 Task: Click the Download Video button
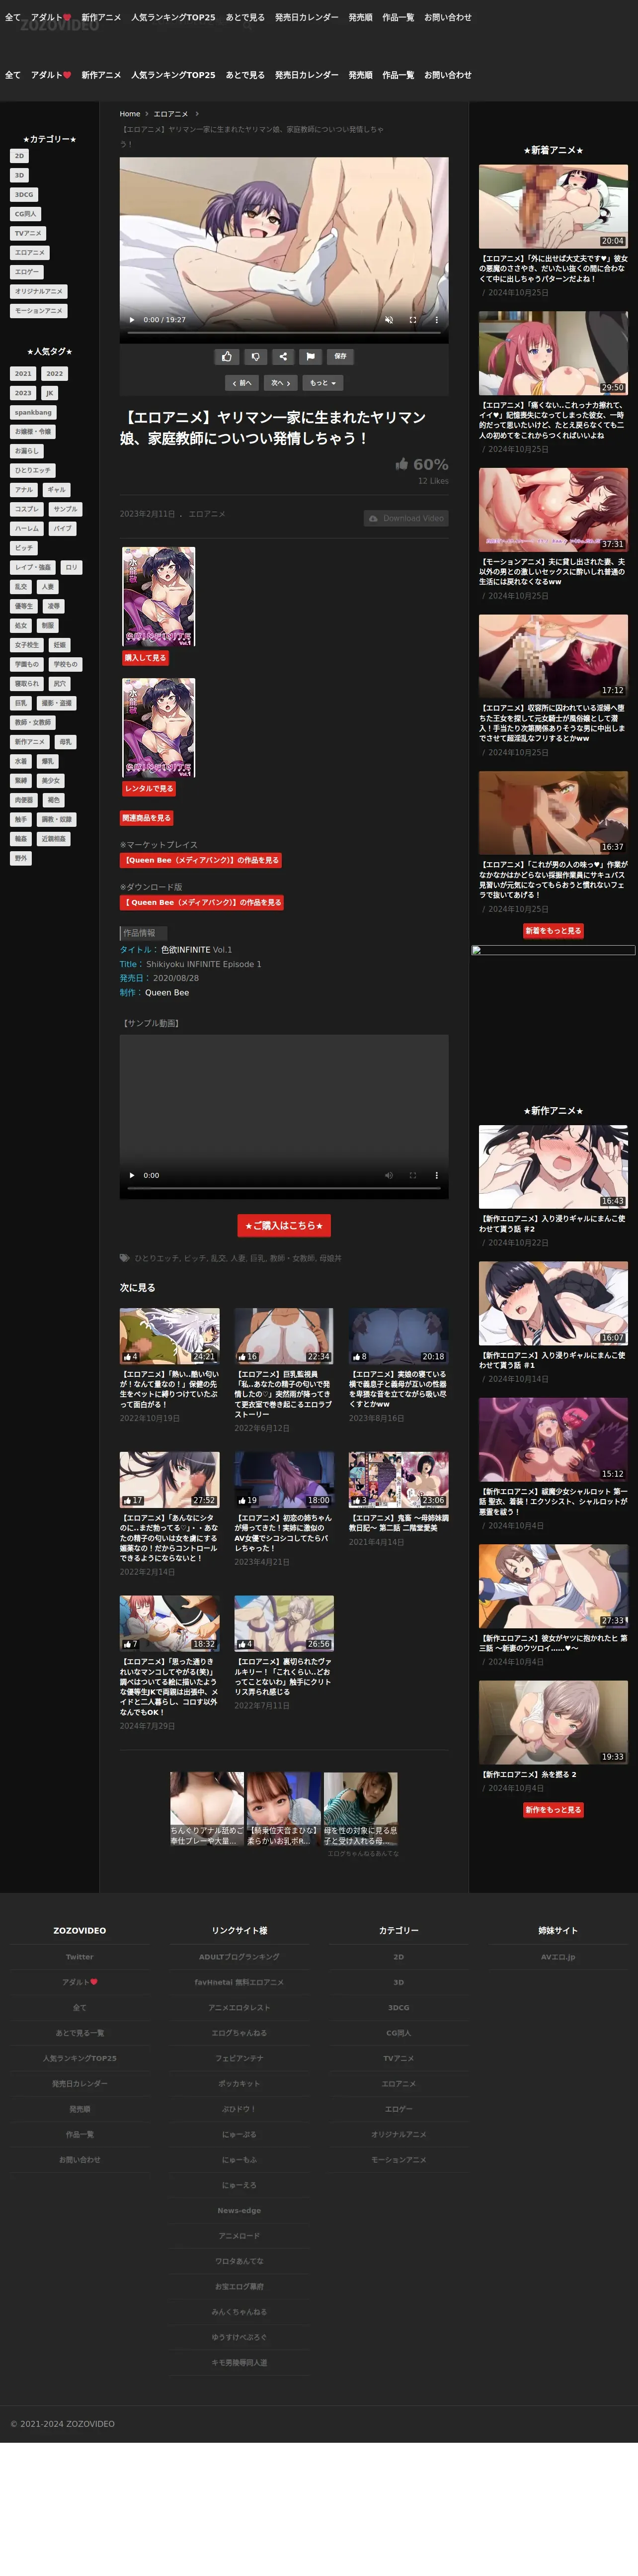click(406, 518)
